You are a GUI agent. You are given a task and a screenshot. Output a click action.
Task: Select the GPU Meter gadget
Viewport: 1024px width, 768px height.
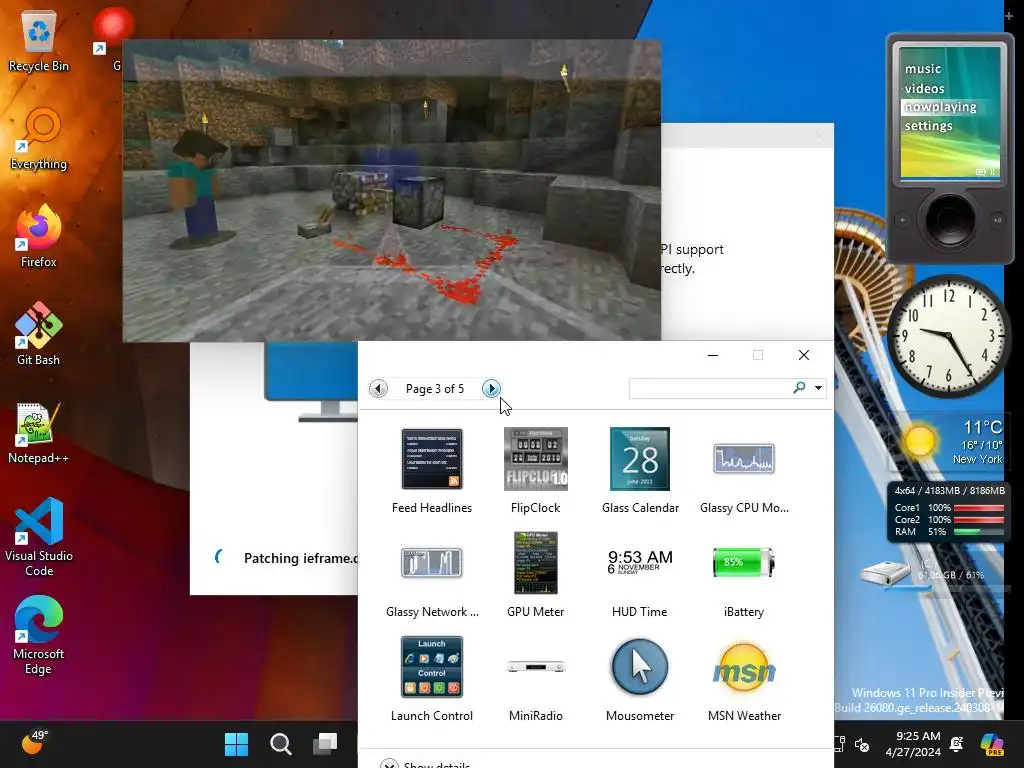(x=536, y=563)
